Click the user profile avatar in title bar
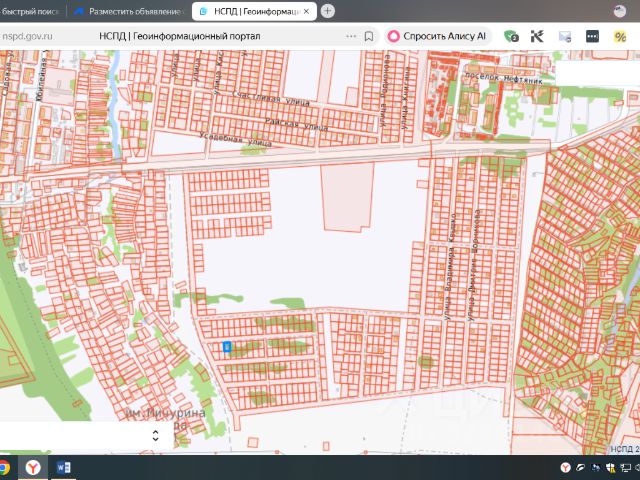 (621, 11)
